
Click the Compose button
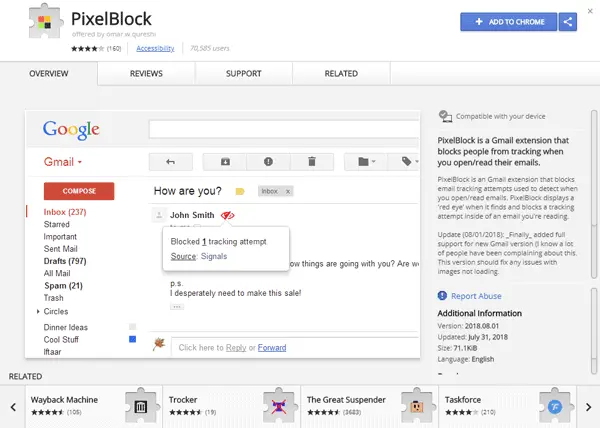pos(79,191)
